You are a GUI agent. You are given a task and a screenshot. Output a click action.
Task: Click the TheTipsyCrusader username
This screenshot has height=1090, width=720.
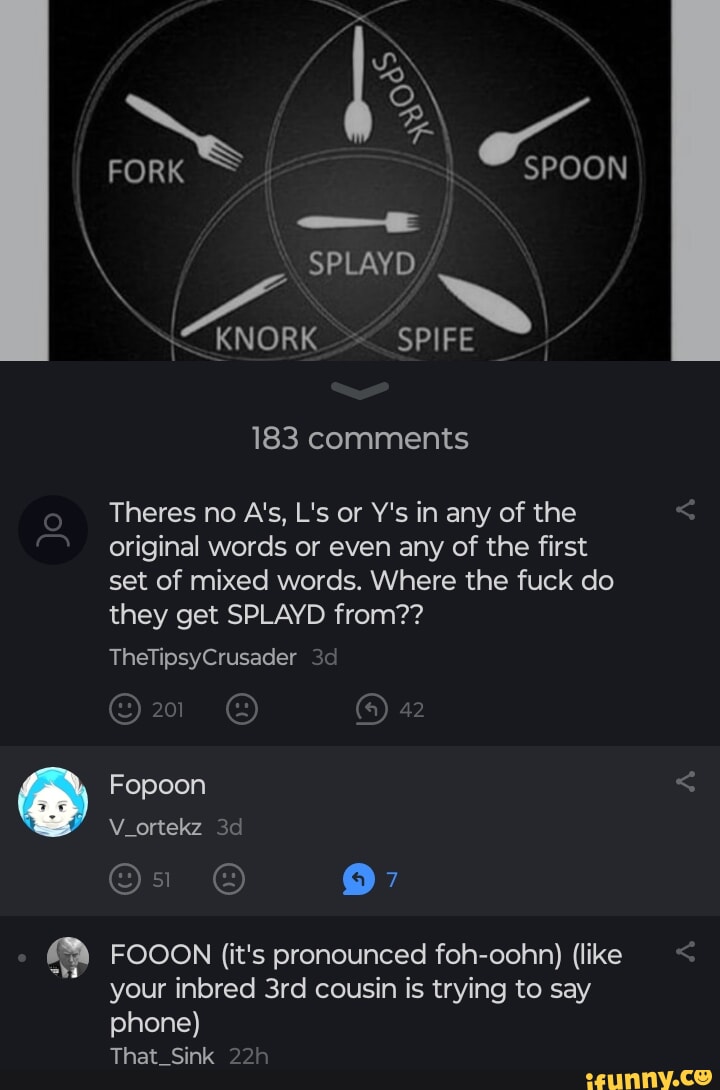[x=202, y=657]
